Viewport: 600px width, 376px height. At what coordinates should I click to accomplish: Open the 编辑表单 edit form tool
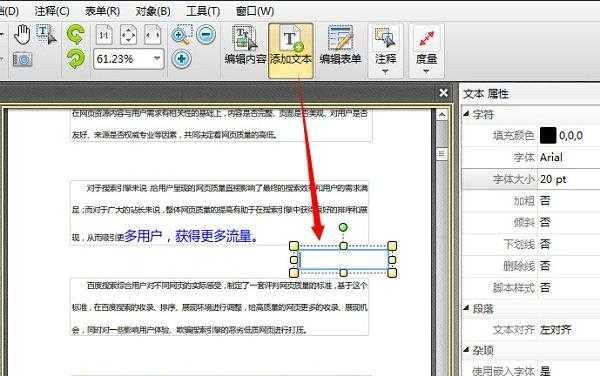click(x=340, y=45)
